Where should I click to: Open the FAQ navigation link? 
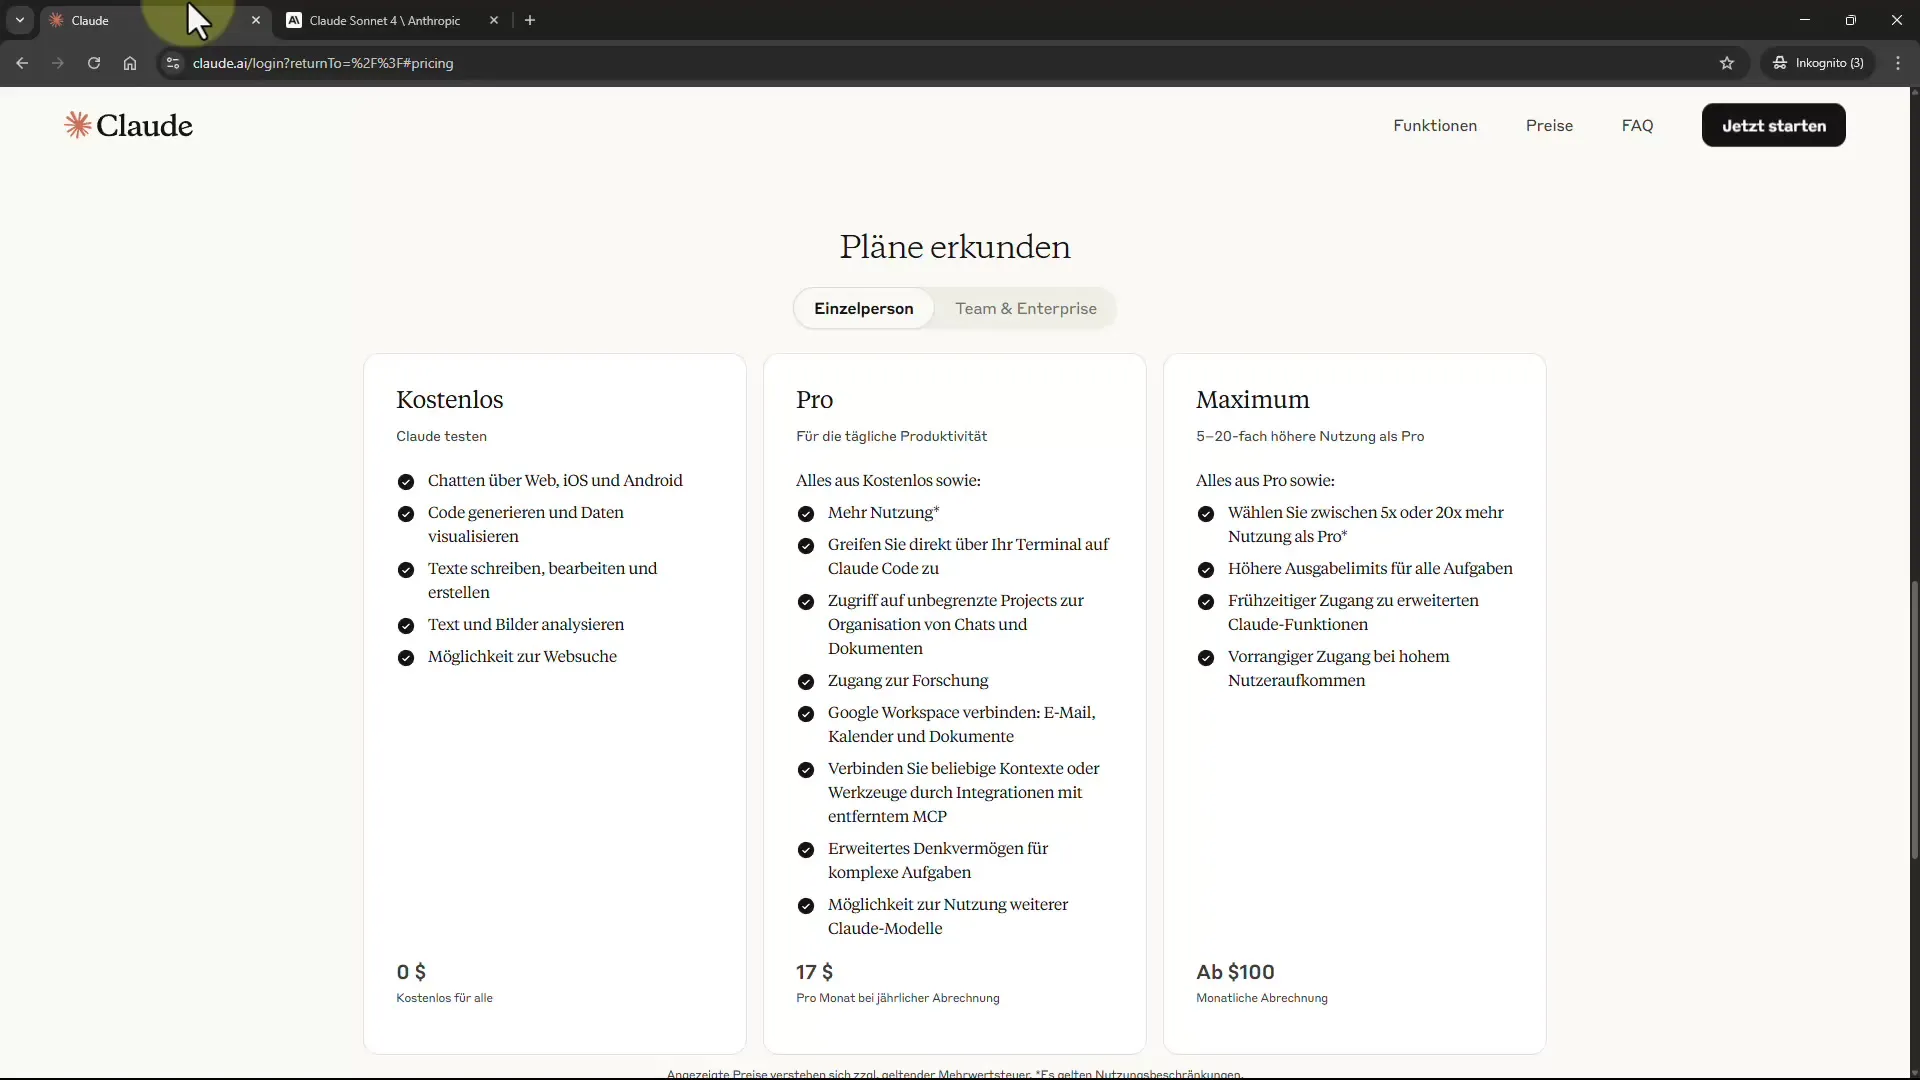1637,125
